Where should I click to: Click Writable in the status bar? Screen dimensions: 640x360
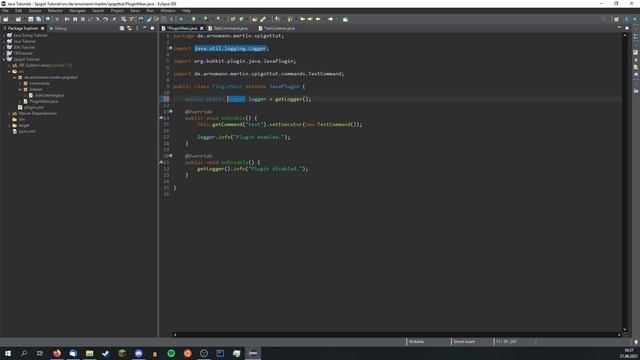pos(416,342)
